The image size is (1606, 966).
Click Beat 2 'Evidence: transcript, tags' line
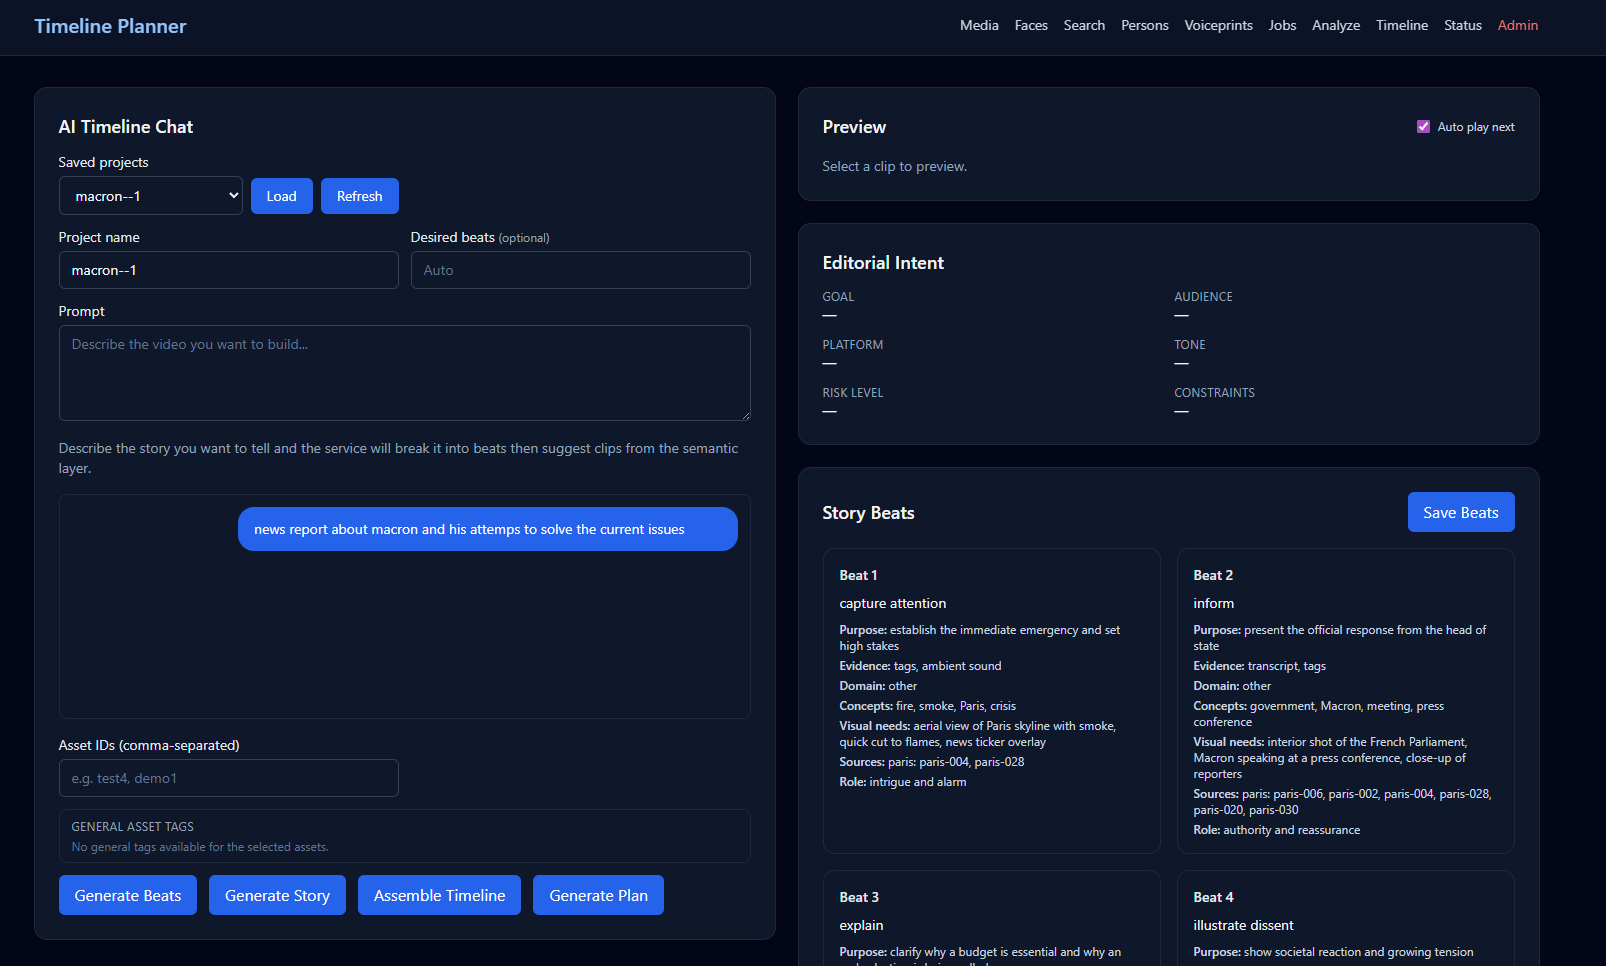[x=1259, y=666]
